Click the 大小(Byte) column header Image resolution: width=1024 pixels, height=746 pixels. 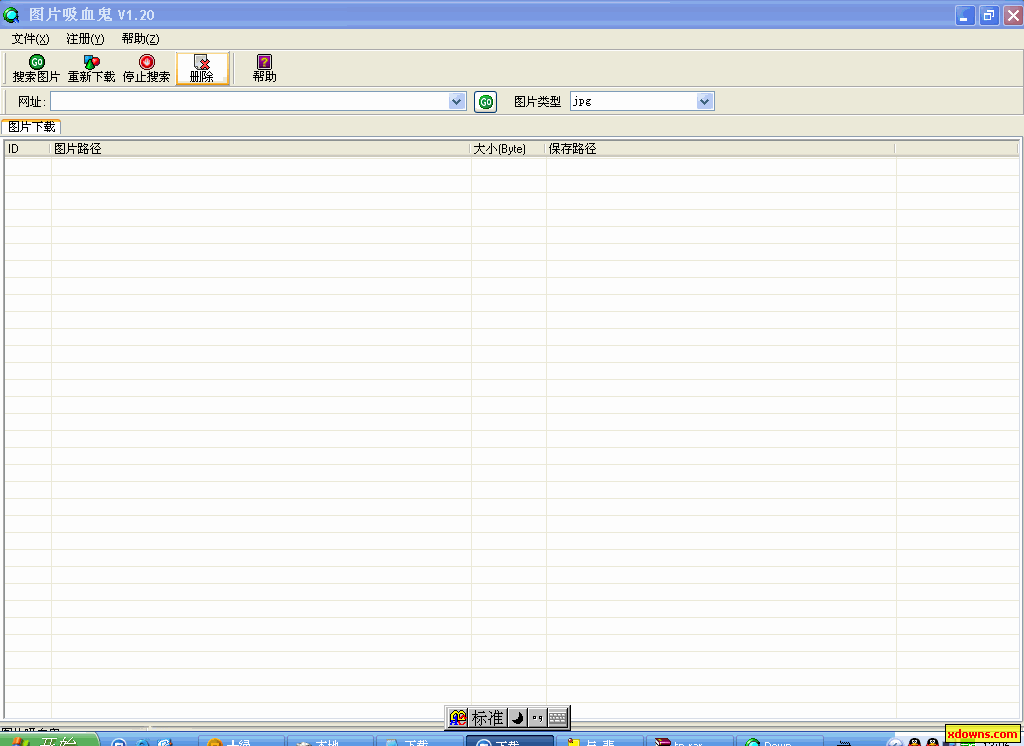(507, 149)
